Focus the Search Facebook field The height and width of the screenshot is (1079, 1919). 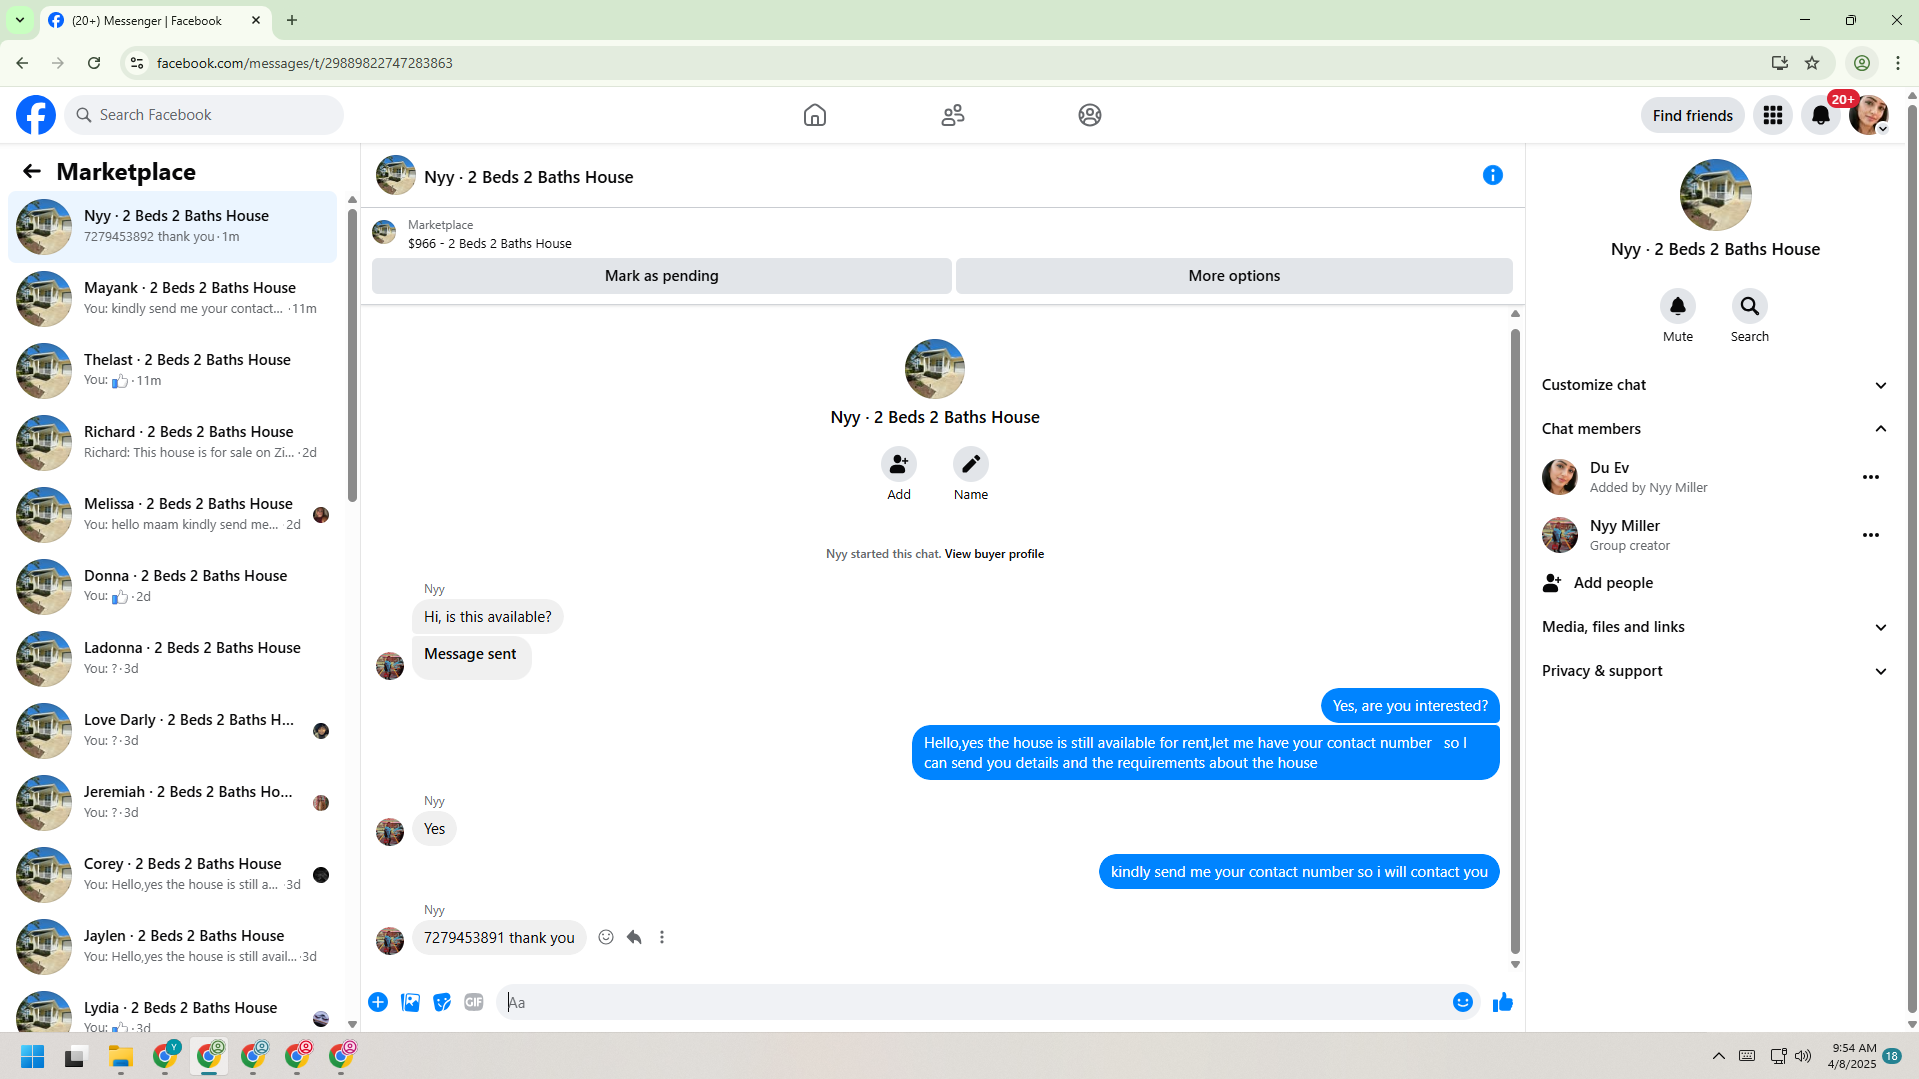click(x=204, y=115)
